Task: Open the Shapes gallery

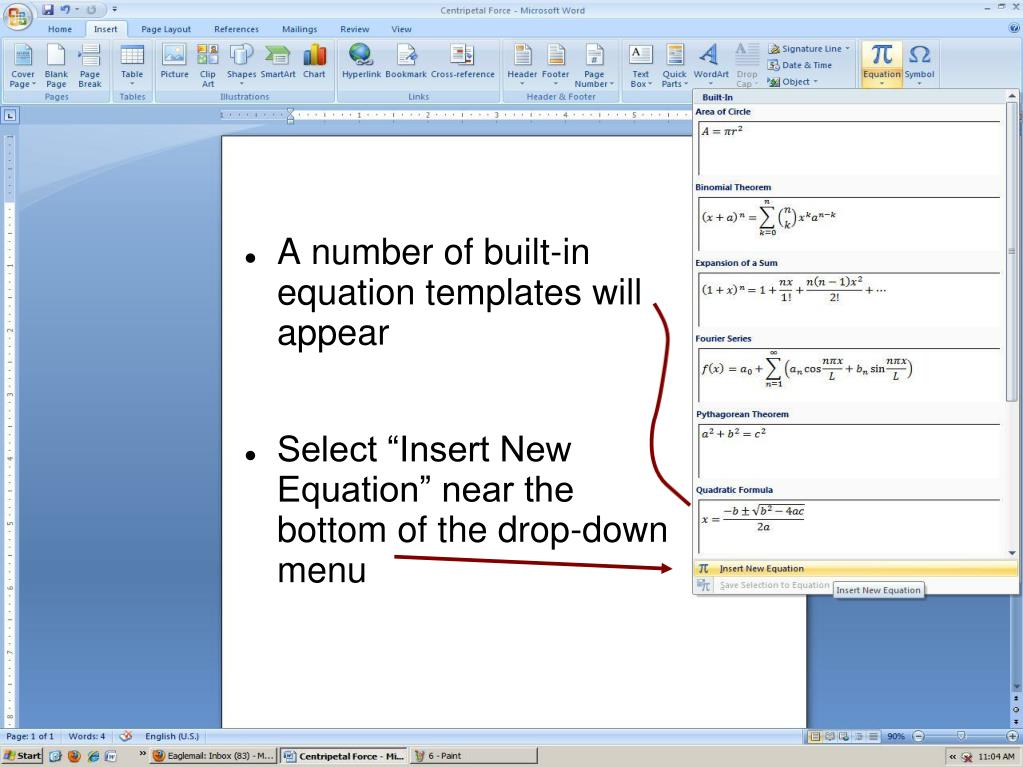Action: (x=241, y=65)
